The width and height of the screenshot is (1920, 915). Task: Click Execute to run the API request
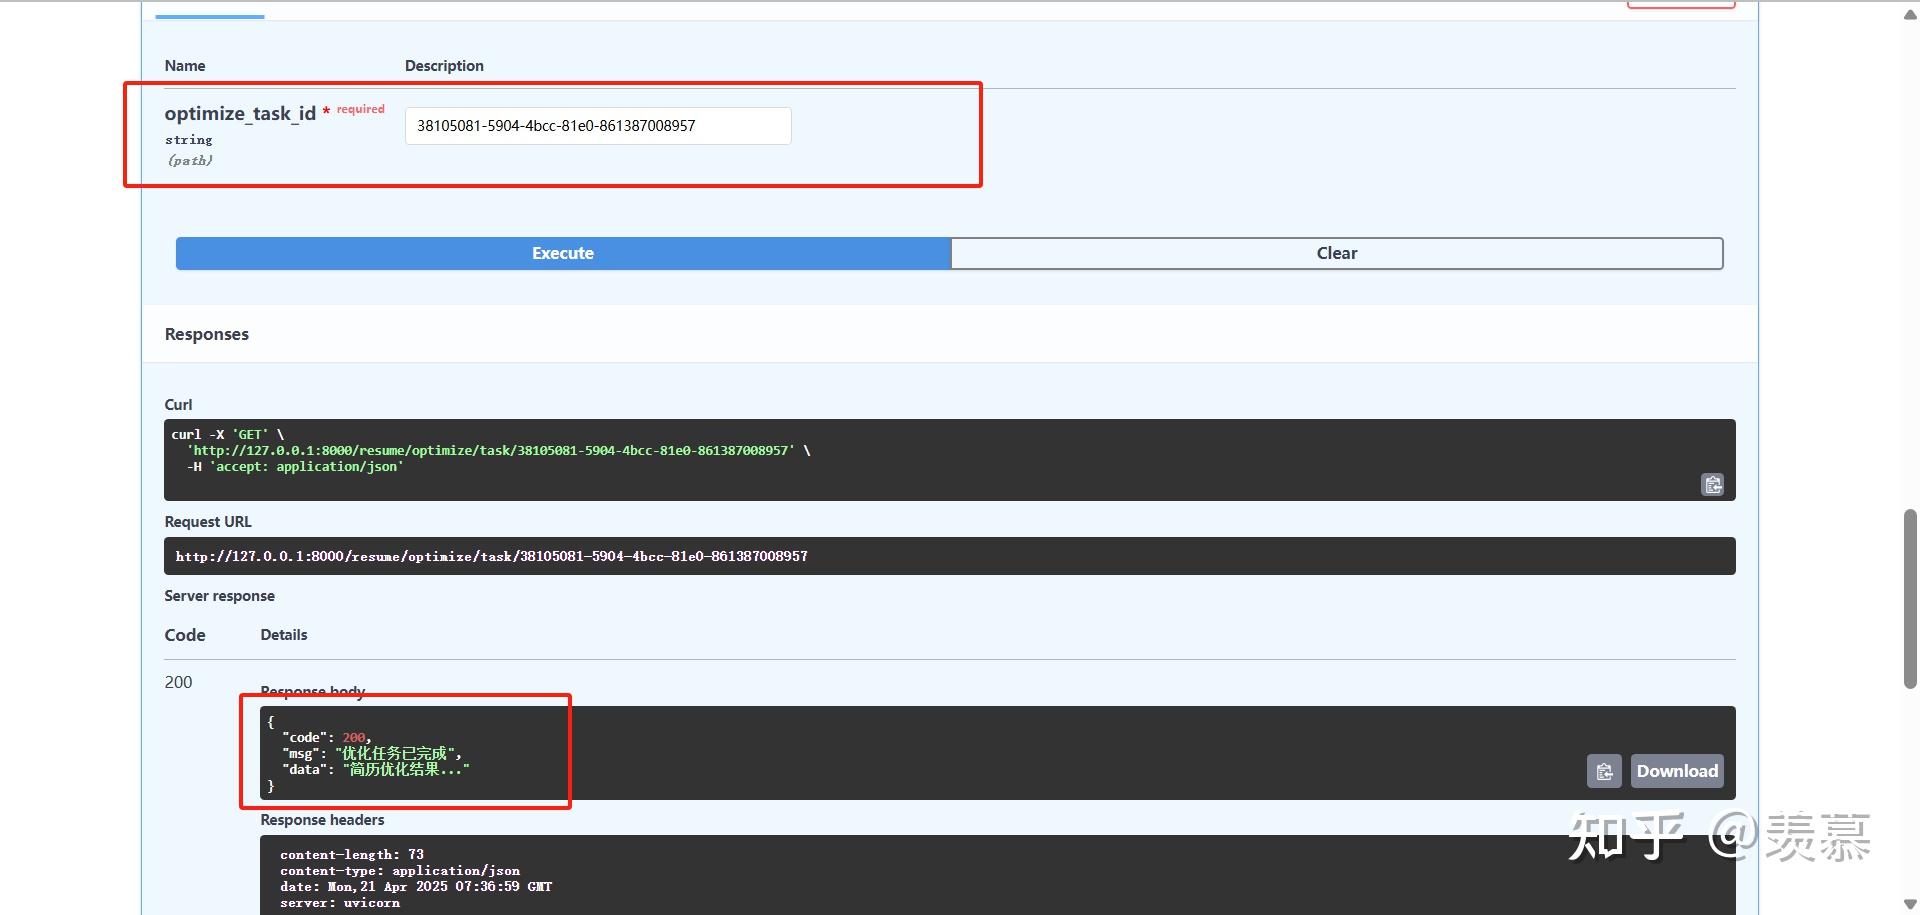(562, 253)
